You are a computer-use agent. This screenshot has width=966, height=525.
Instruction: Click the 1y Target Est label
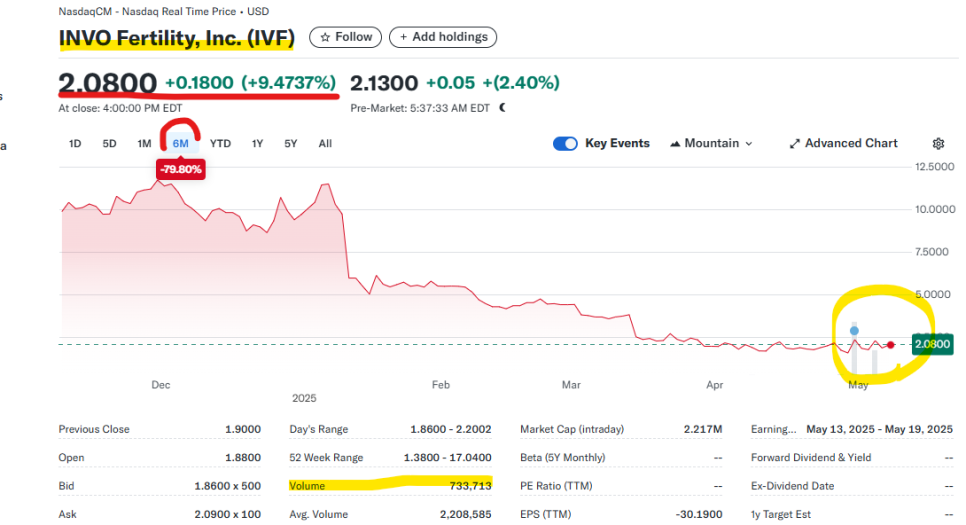[x=781, y=515]
